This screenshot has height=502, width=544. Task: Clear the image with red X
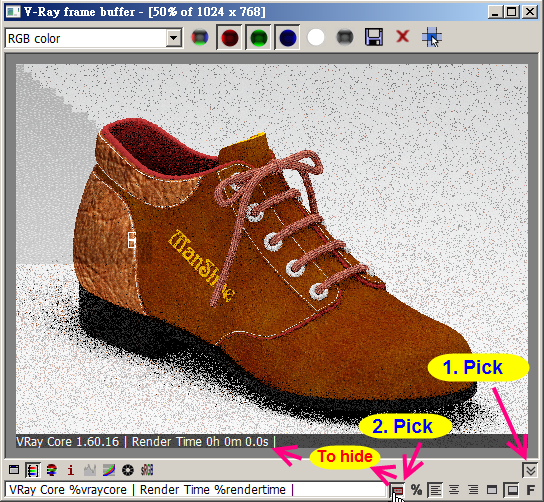pyautogui.click(x=403, y=36)
